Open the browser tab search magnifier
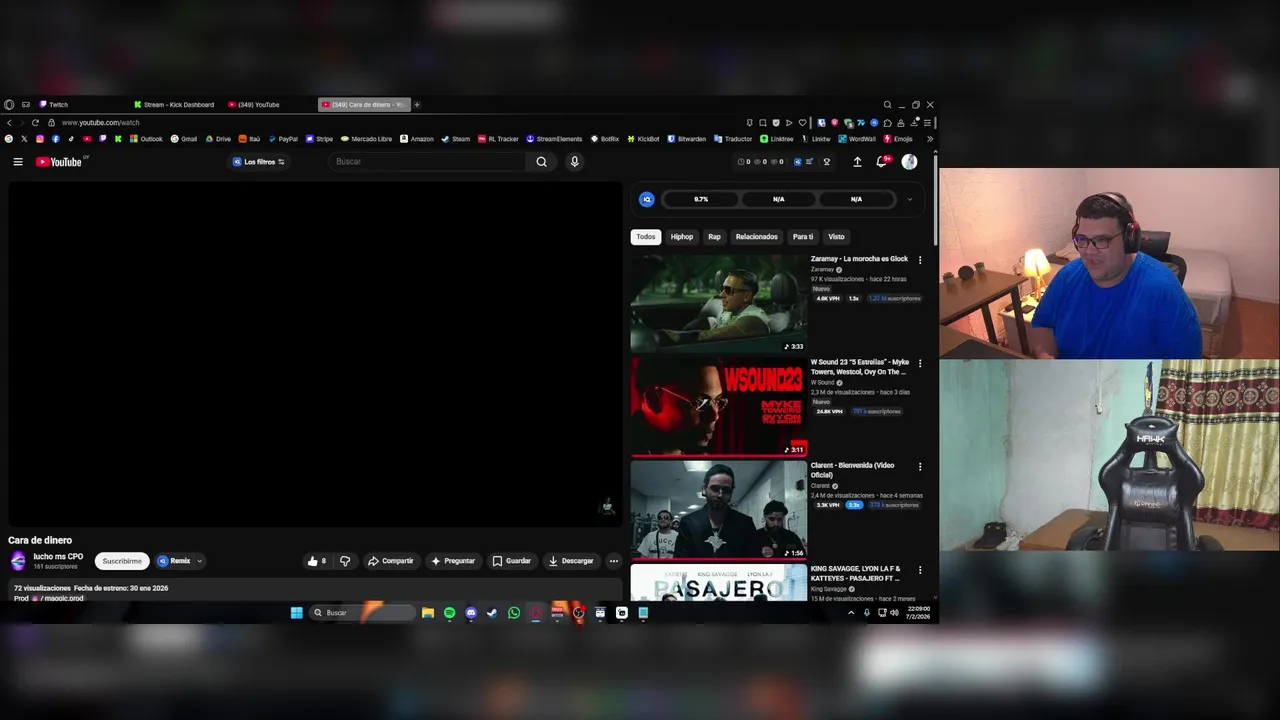Image resolution: width=1280 pixels, height=720 pixels. [x=887, y=105]
